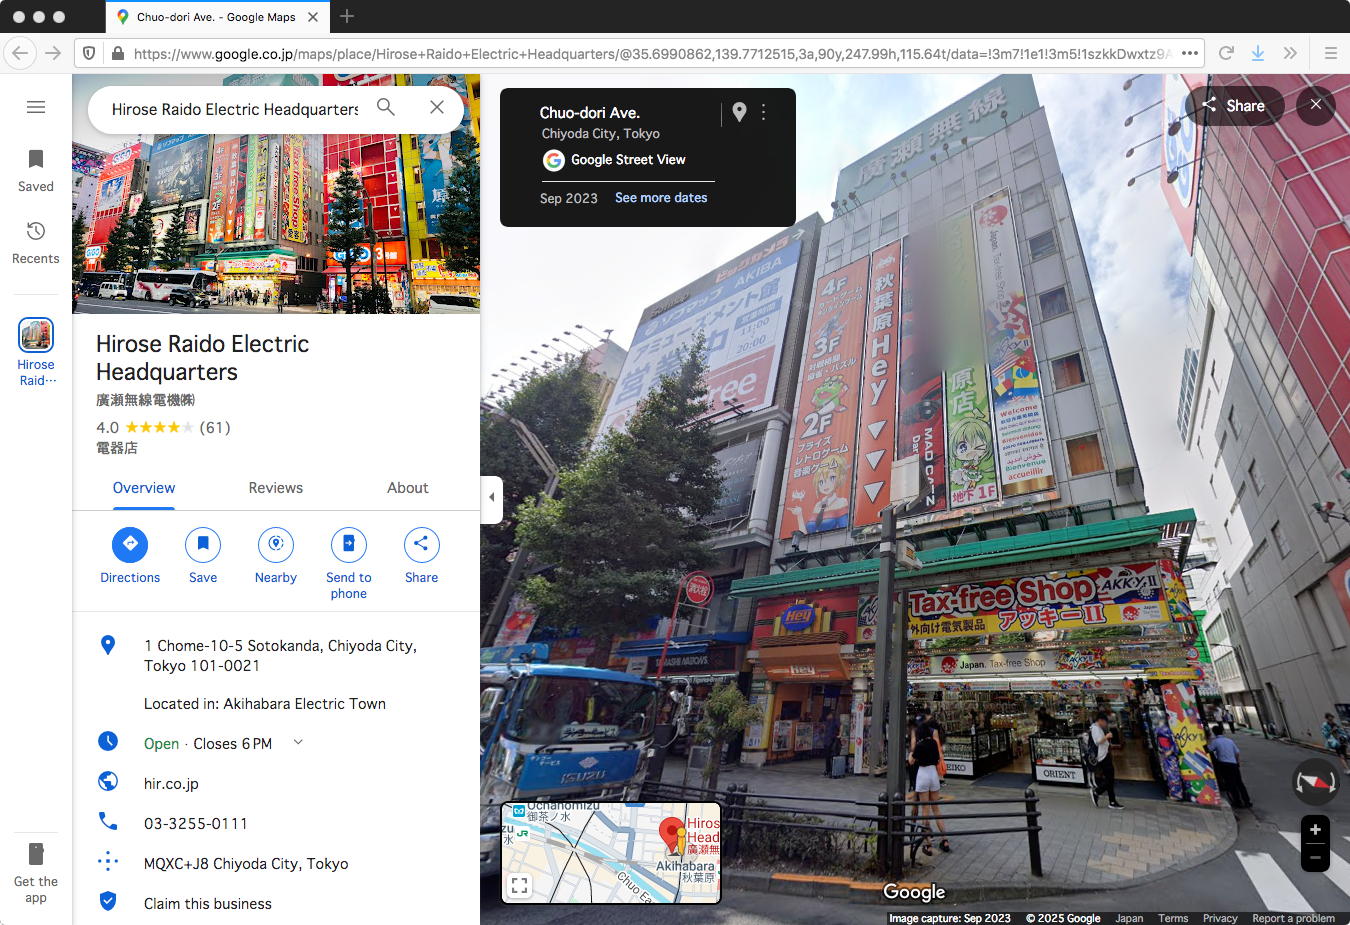Save this place to a list
The width and height of the screenshot is (1350, 925).
[x=203, y=555]
